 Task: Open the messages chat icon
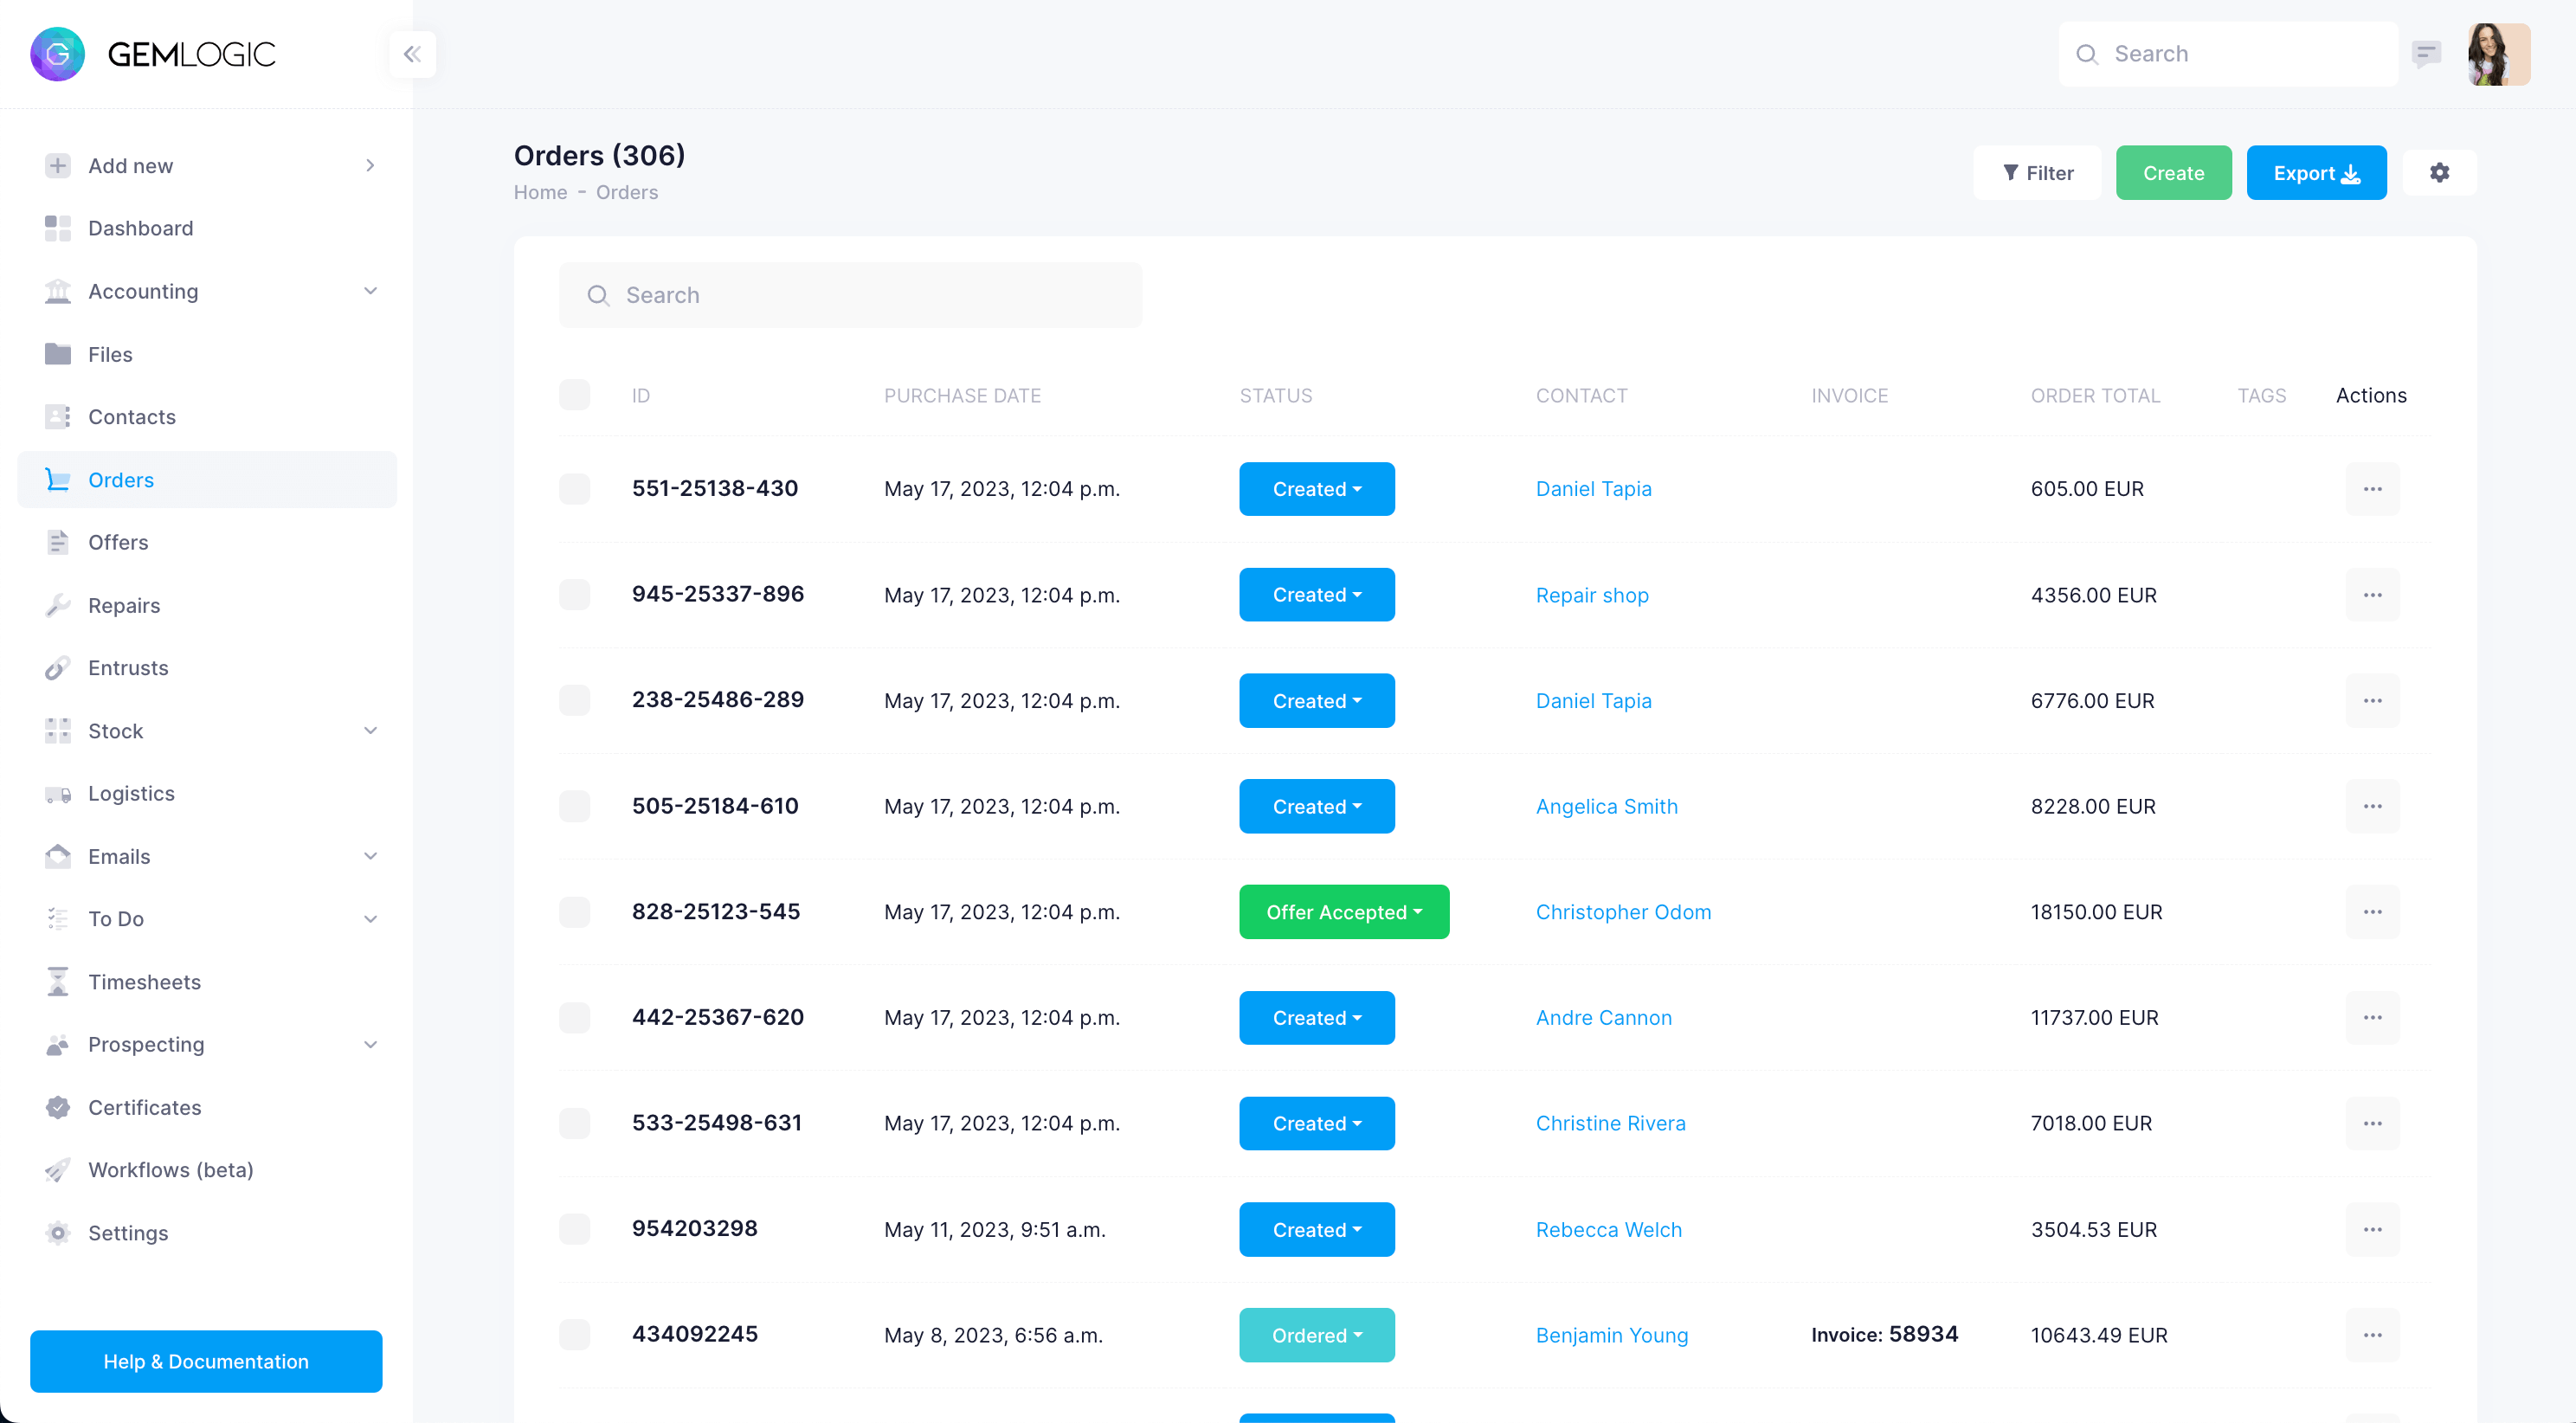pos(2426,54)
